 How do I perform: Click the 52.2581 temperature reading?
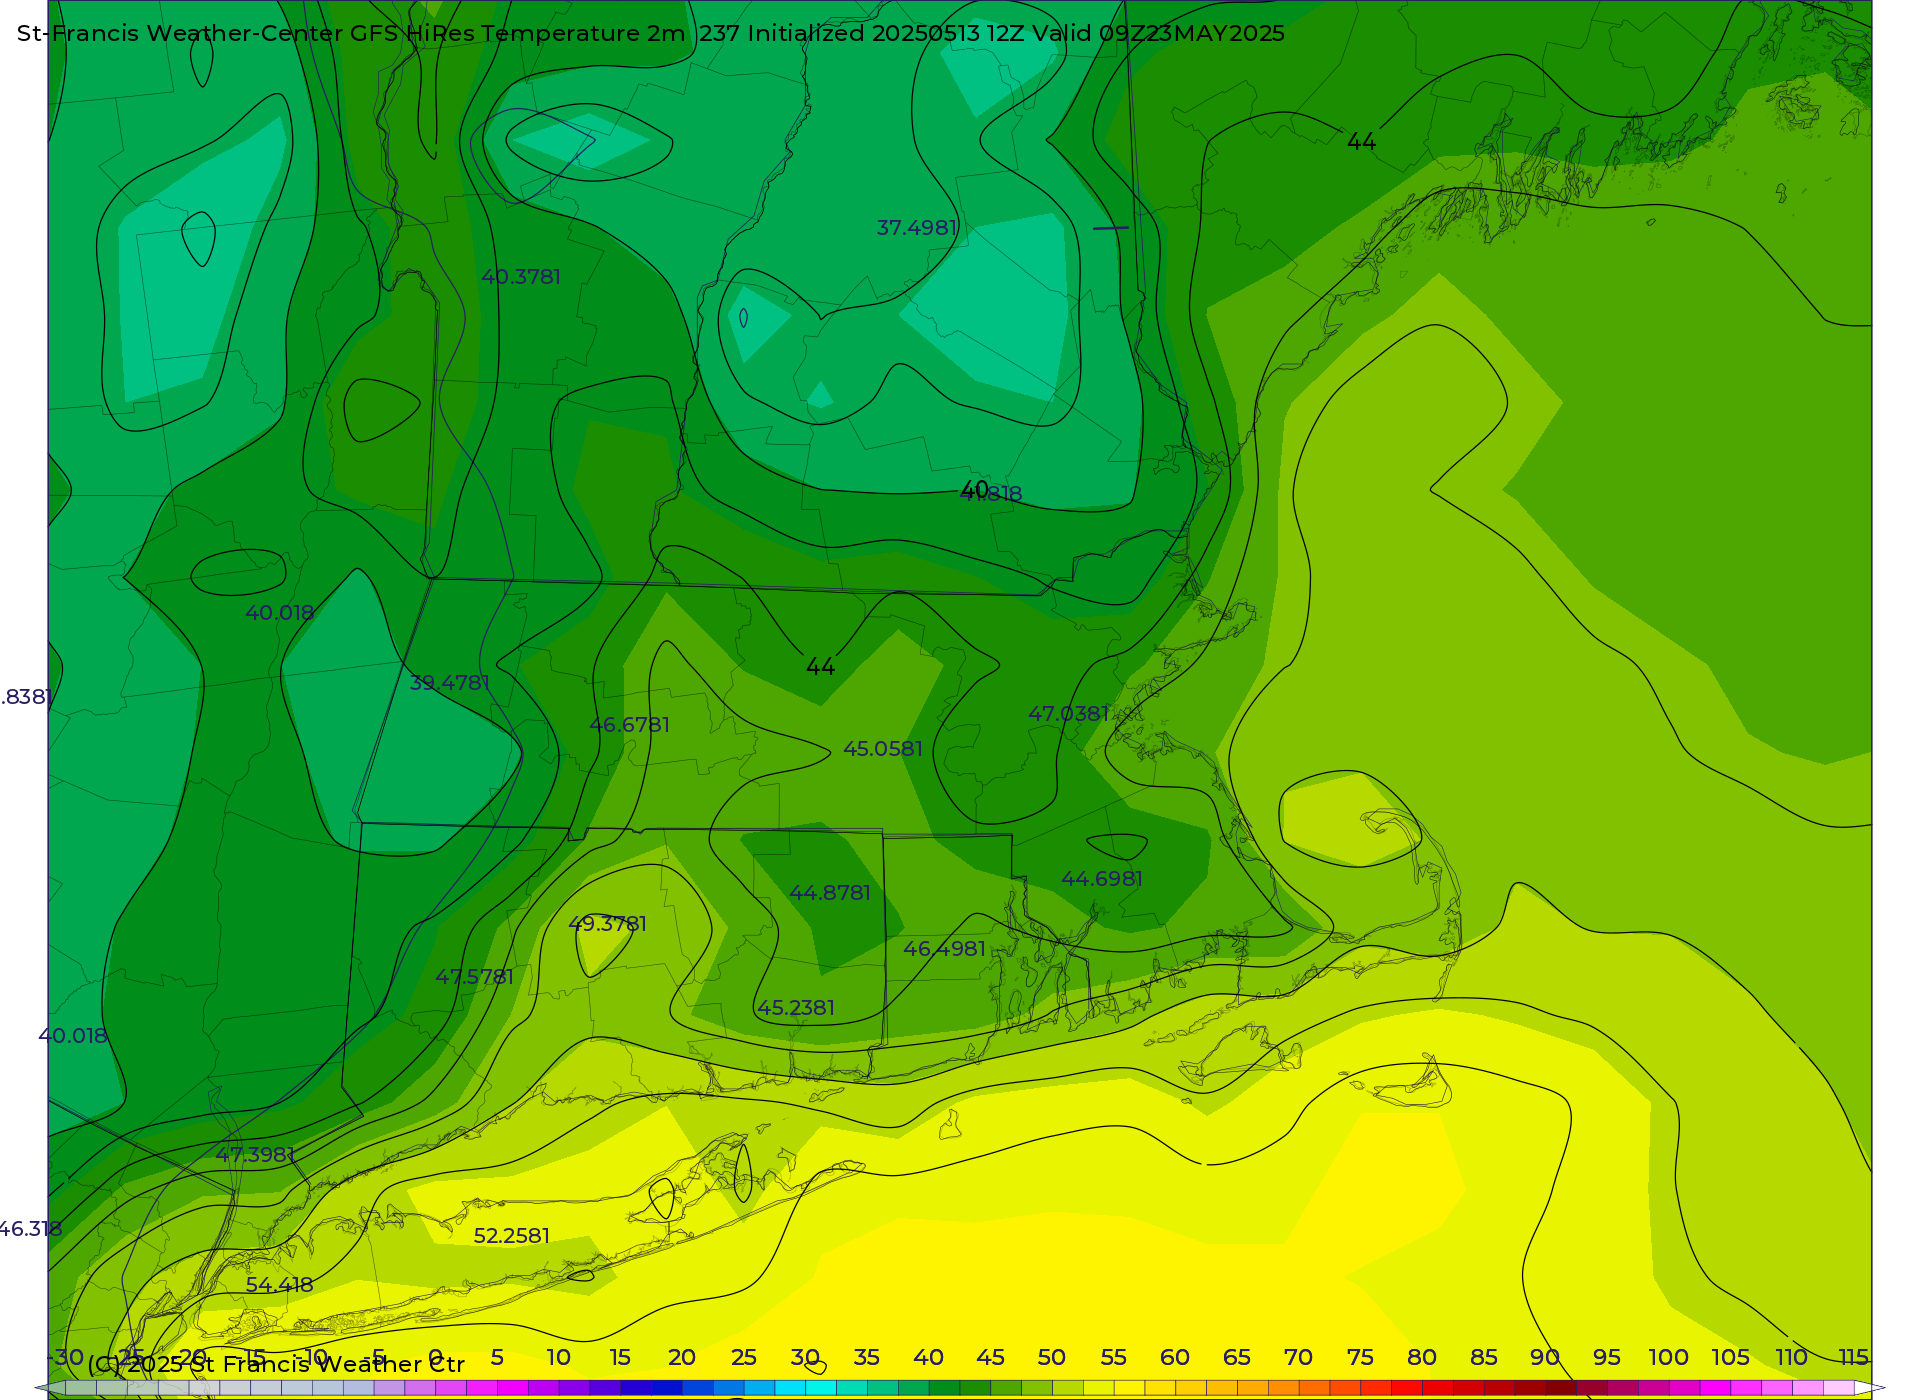(x=512, y=1236)
